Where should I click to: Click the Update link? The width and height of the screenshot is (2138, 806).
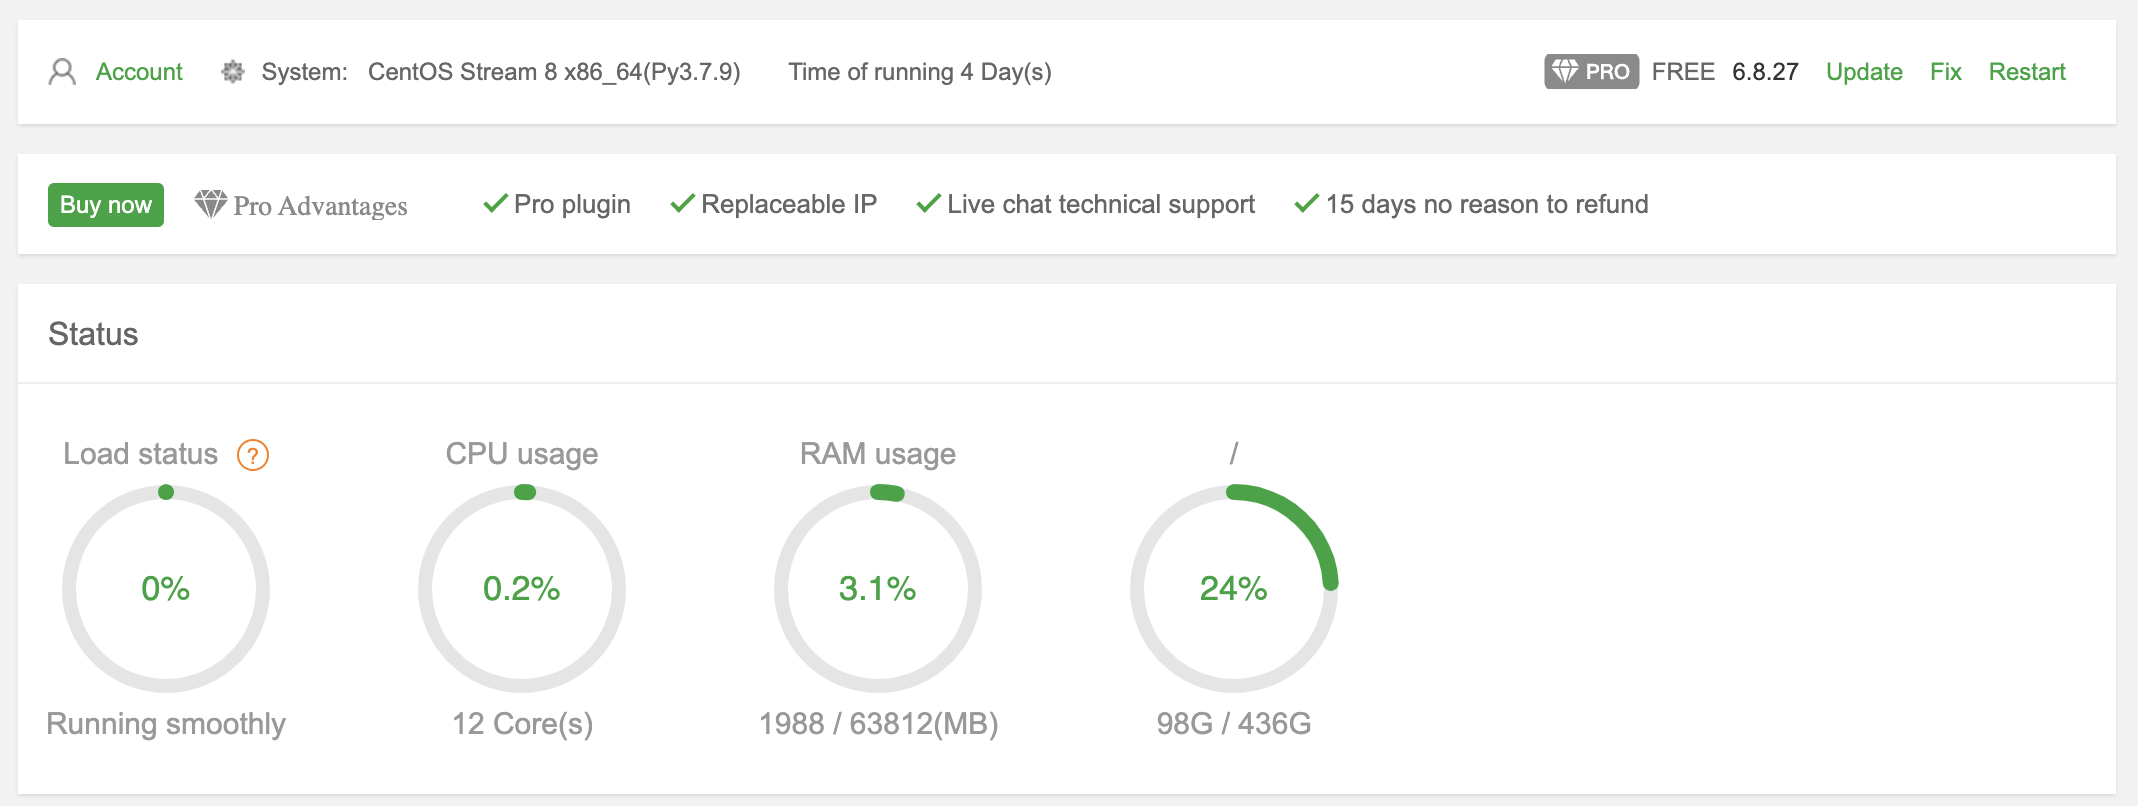click(1863, 72)
